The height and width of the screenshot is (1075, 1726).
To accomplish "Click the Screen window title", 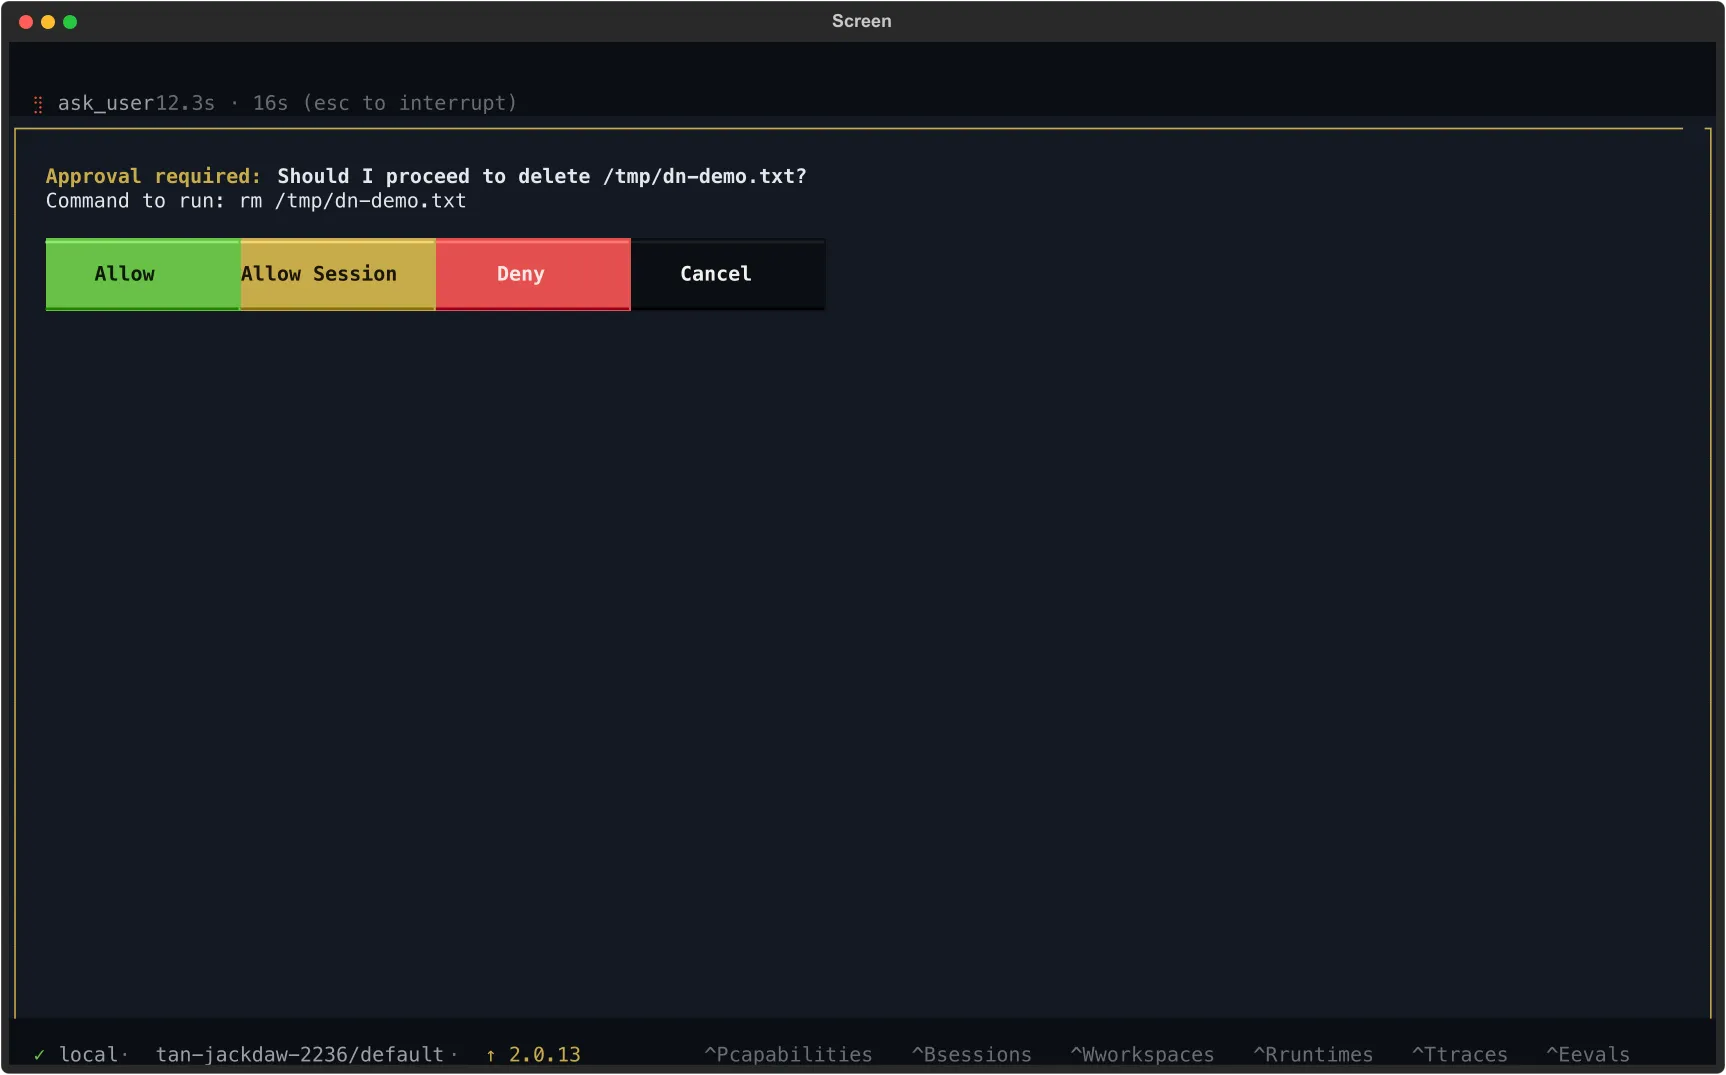I will point(861,21).
